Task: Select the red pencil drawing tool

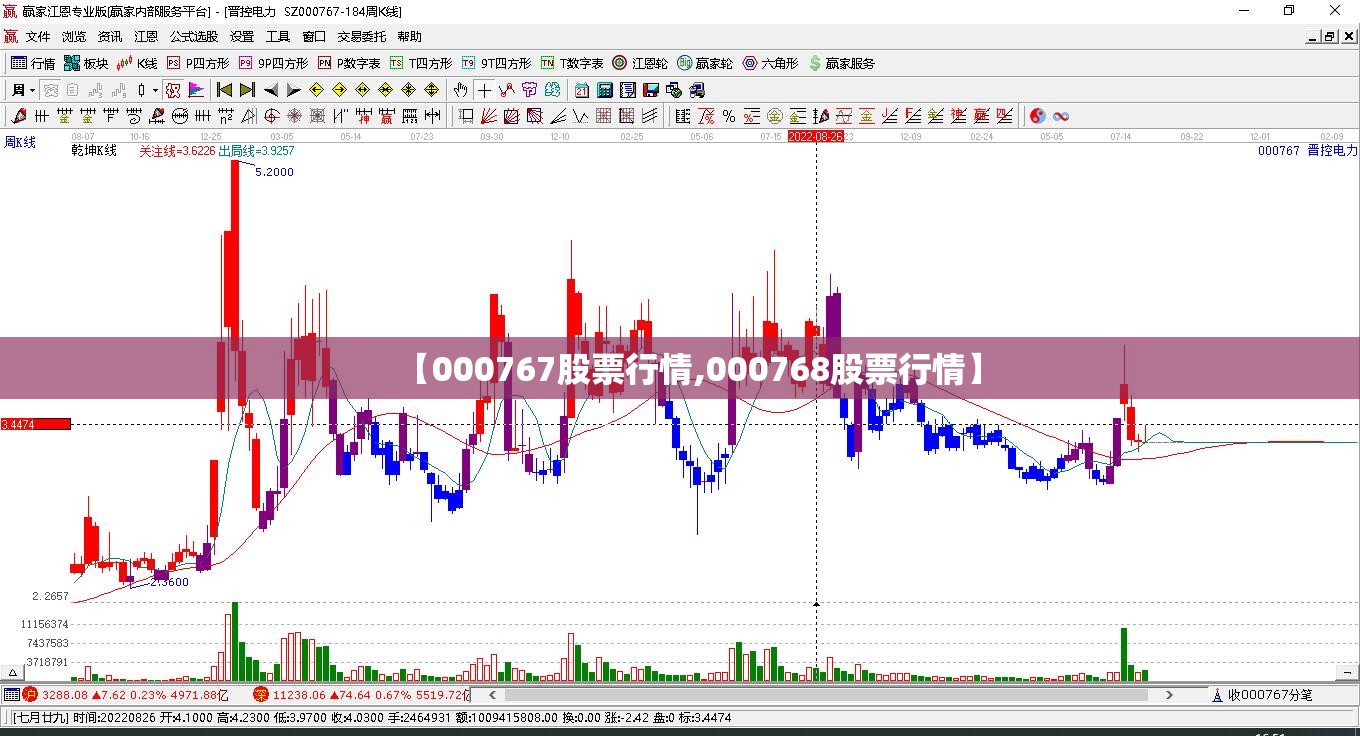Action: click(x=19, y=116)
